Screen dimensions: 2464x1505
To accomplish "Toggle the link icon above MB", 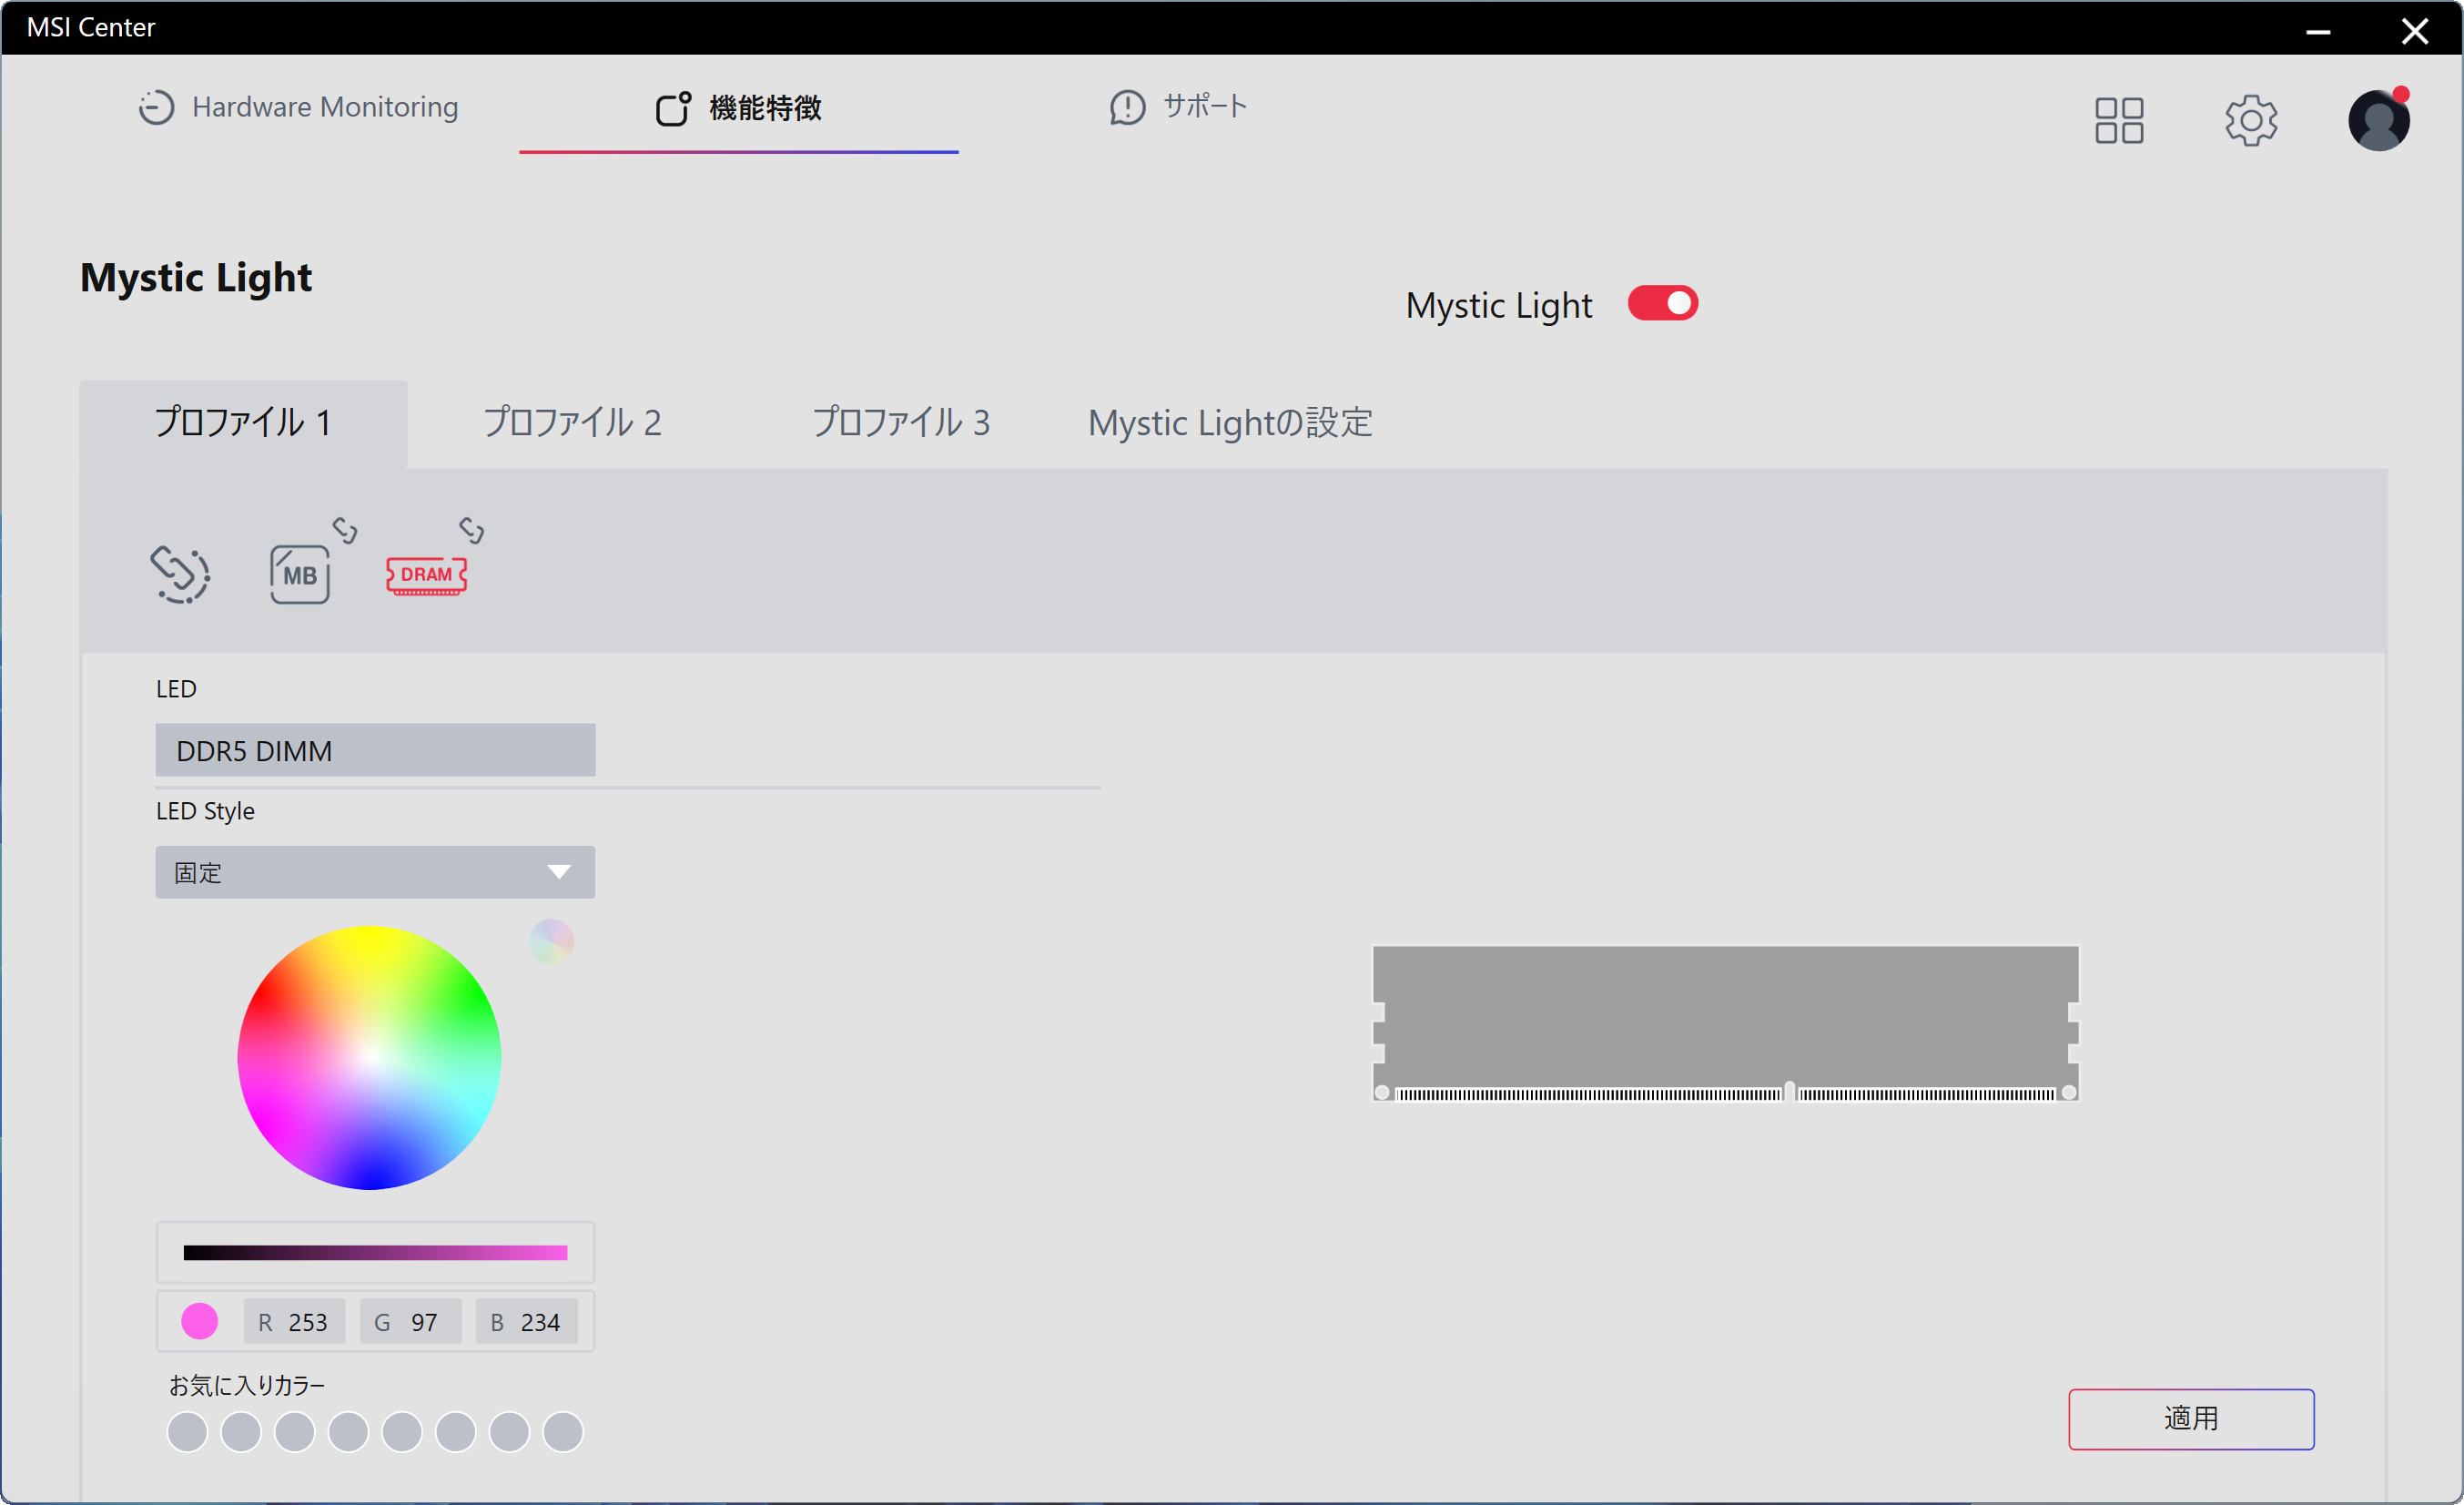I will [345, 529].
